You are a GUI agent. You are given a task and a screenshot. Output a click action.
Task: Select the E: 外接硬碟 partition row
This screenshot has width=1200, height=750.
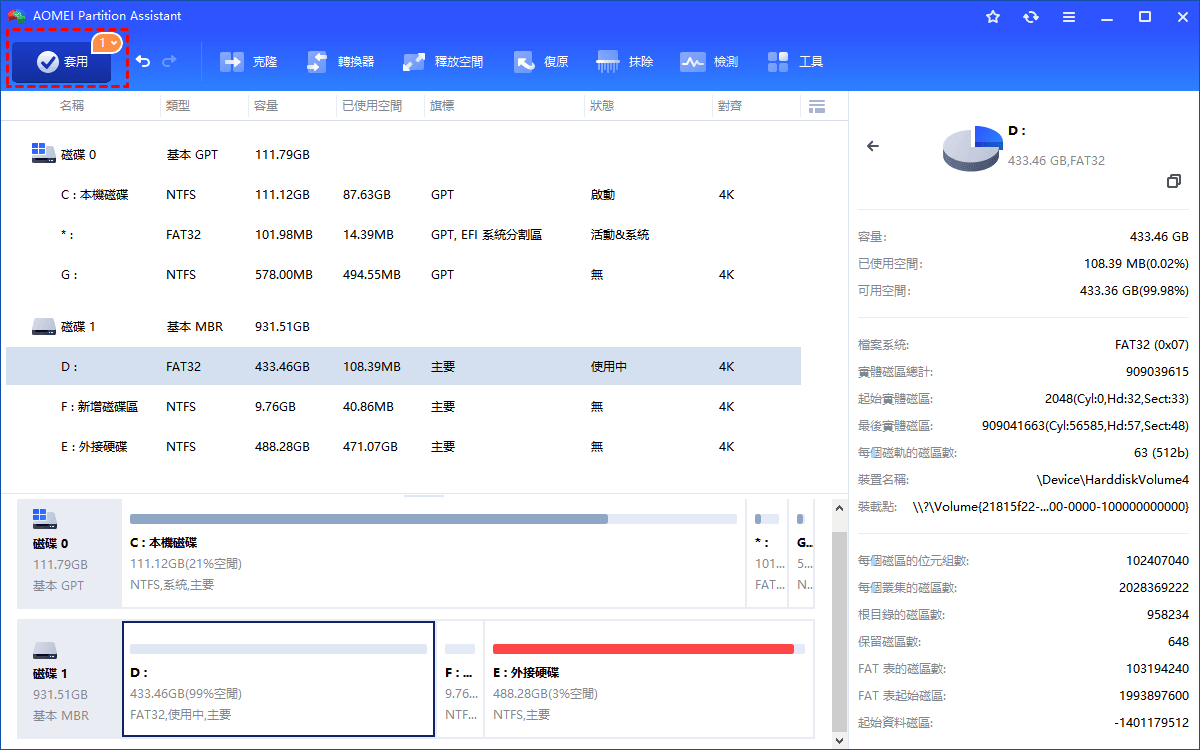click(x=404, y=447)
